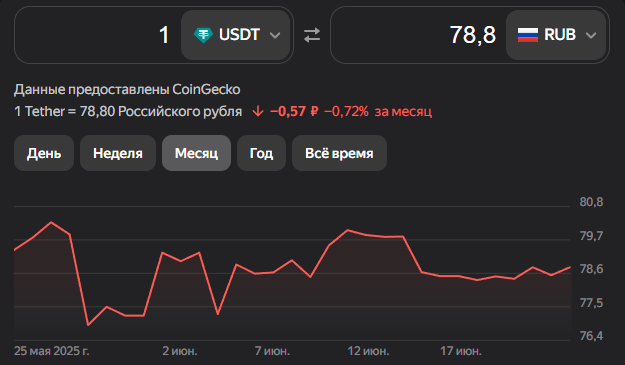
Task: Open the RUB currency selector
Action: (x=556, y=35)
